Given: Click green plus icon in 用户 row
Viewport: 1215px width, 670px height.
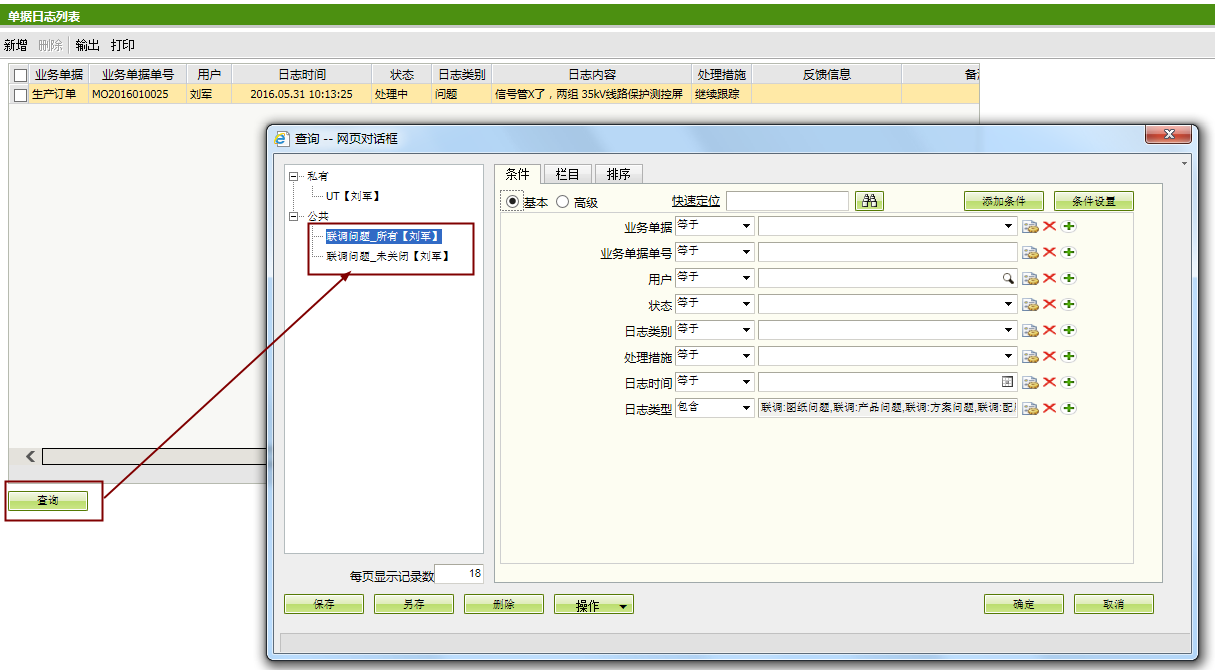Looking at the screenshot, I should click(1068, 278).
